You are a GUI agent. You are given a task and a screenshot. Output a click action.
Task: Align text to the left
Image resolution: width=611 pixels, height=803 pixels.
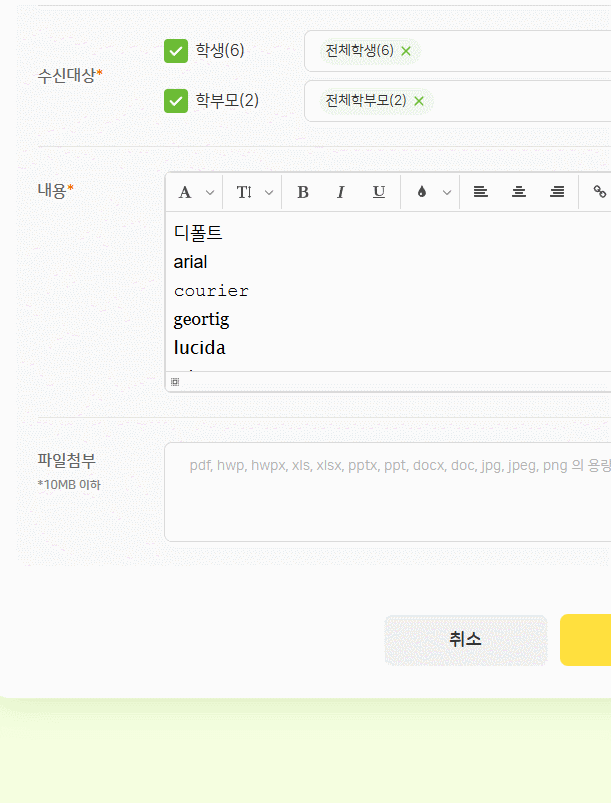(481, 192)
